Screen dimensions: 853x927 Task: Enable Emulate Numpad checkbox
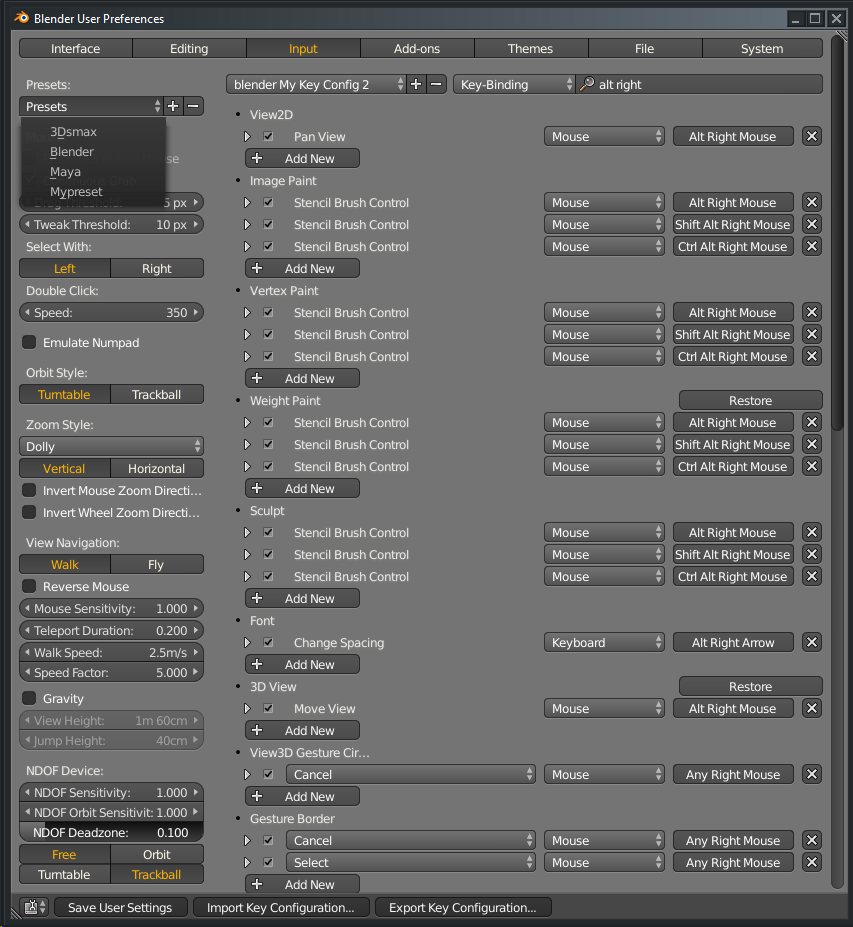click(x=29, y=342)
